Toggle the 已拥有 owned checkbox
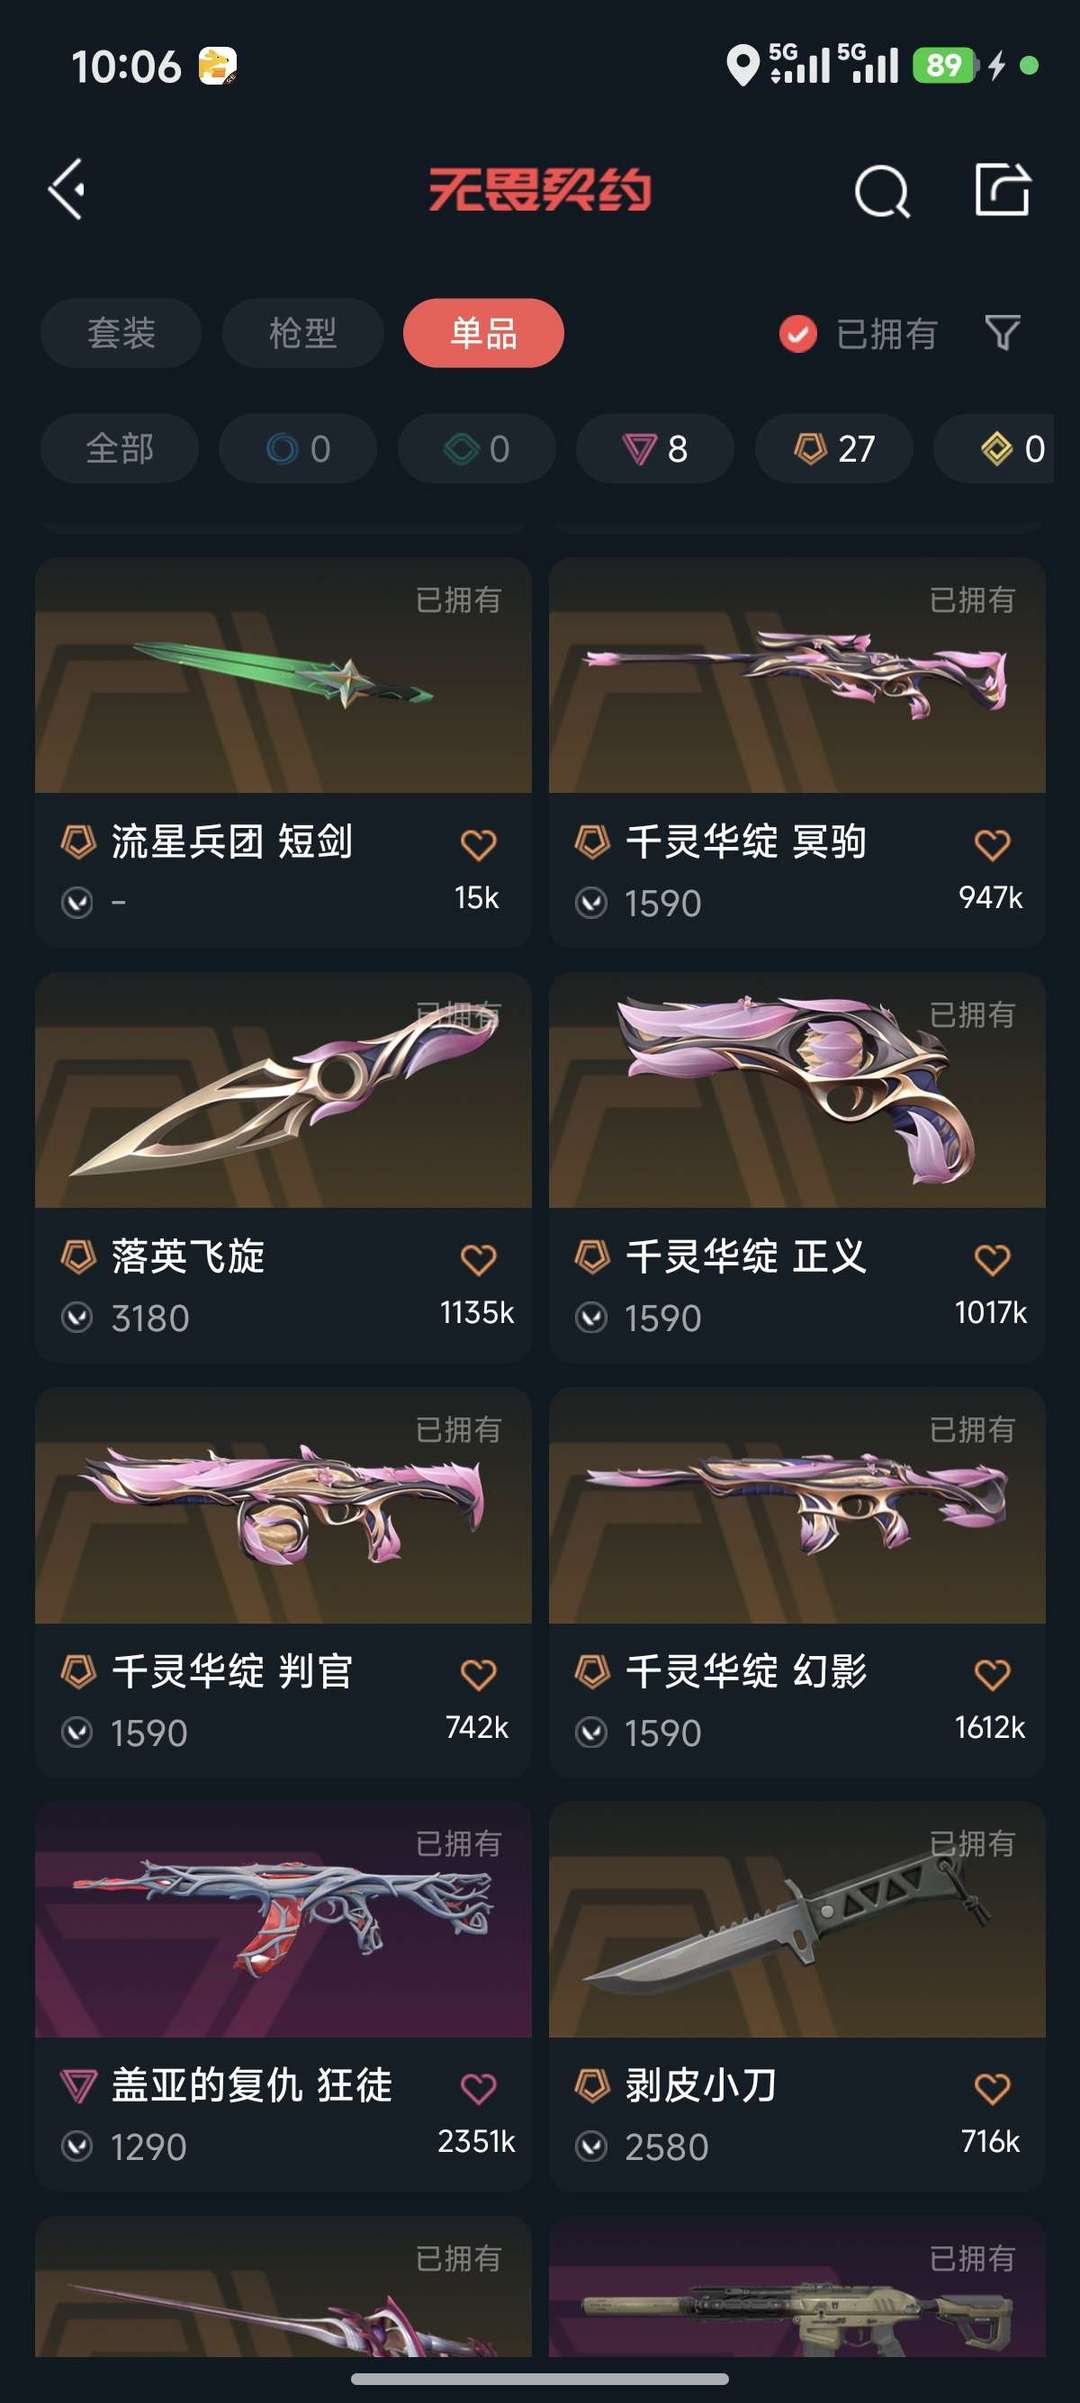Screen dimensions: 1080x2403 point(798,334)
